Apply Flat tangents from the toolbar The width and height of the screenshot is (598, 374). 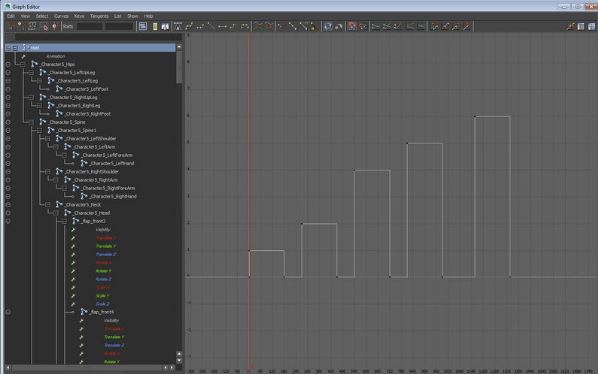(222, 26)
